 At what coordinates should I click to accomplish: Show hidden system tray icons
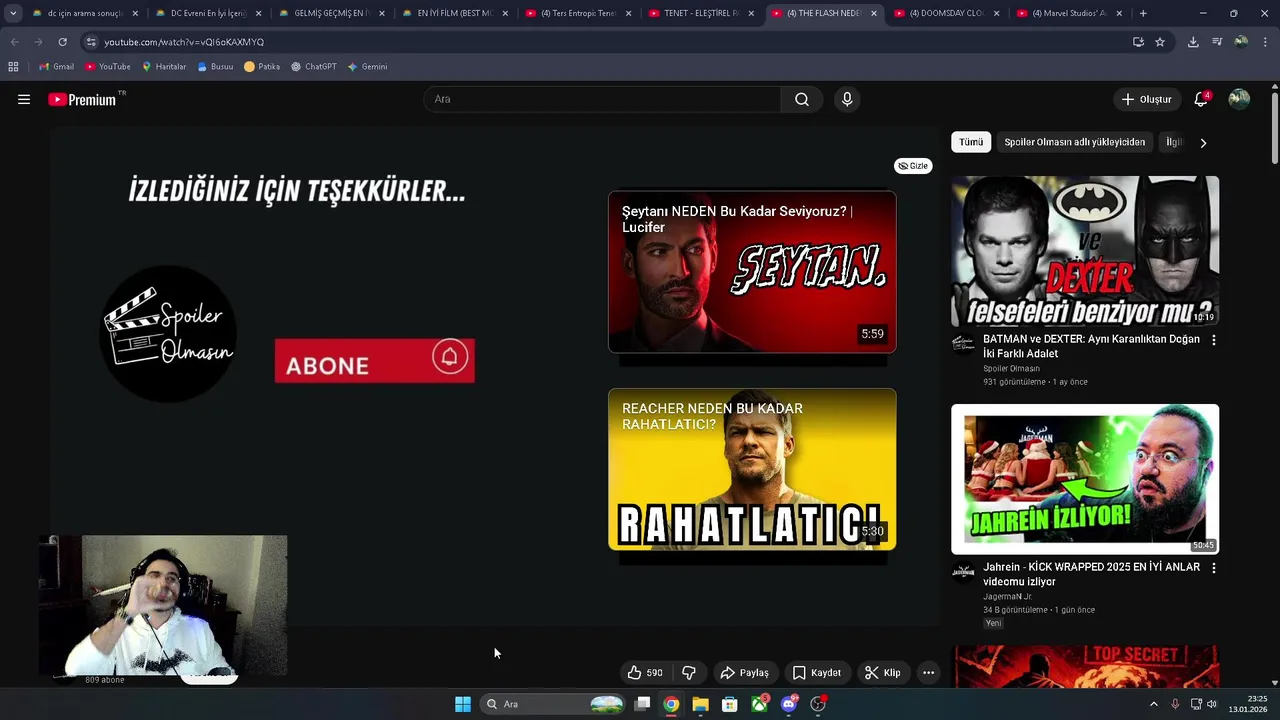pos(1153,704)
